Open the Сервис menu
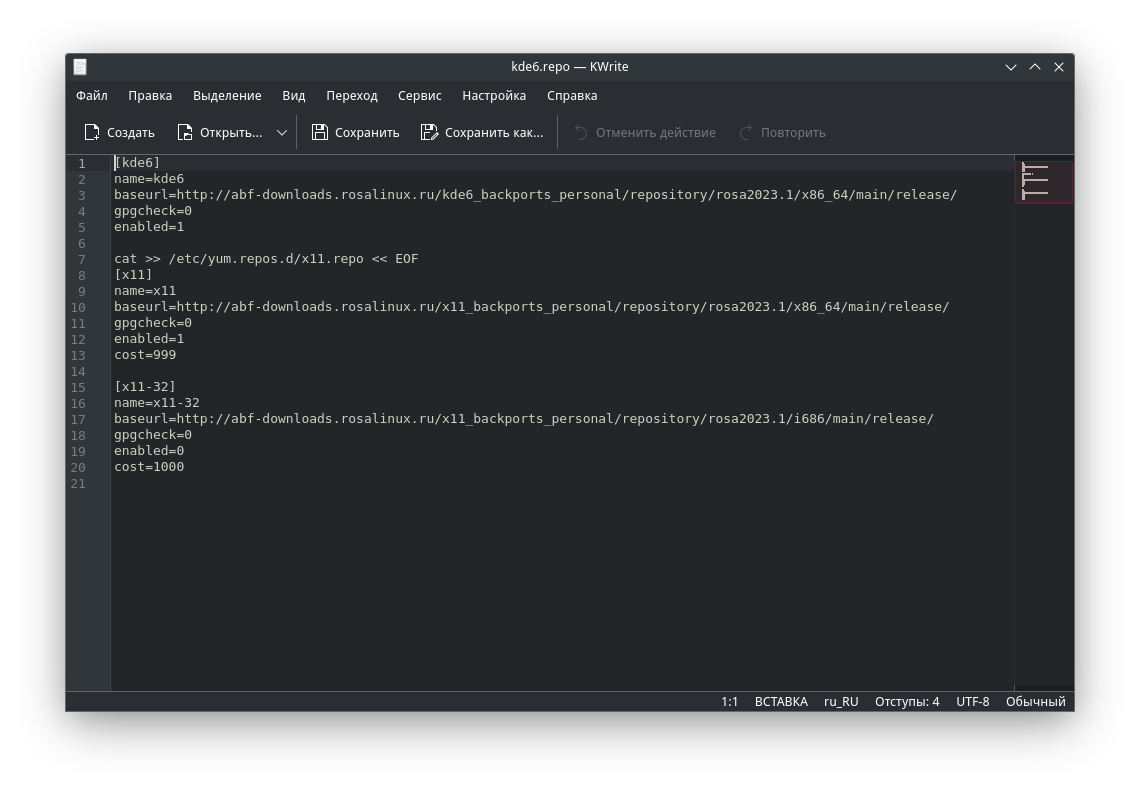The width and height of the screenshot is (1141, 790). tap(419, 95)
